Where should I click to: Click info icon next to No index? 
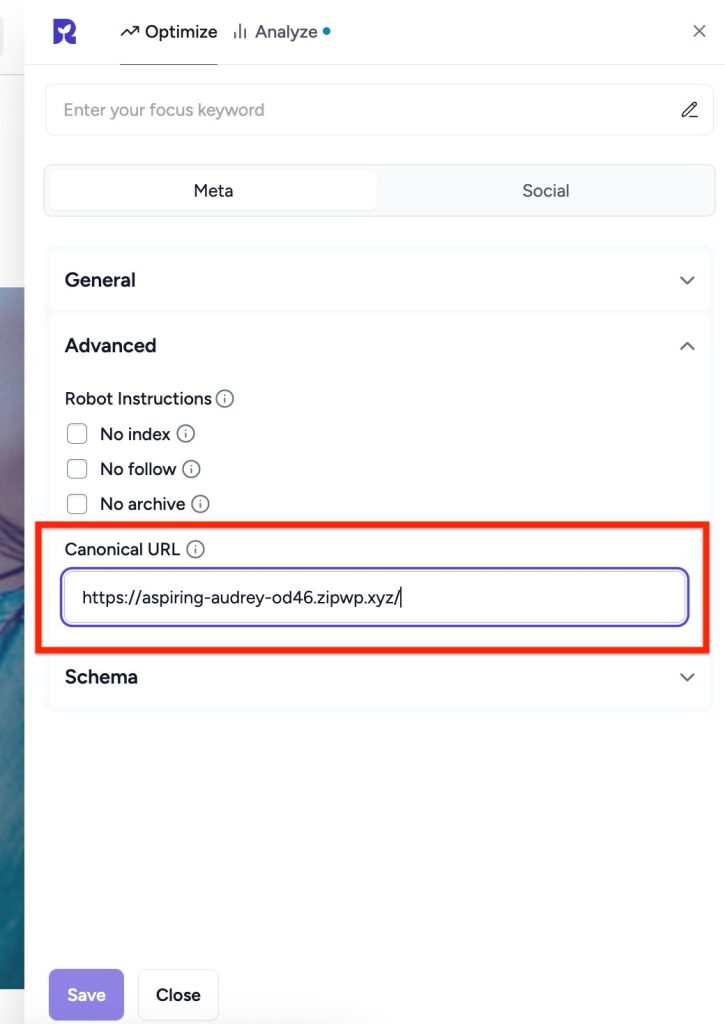185,434
